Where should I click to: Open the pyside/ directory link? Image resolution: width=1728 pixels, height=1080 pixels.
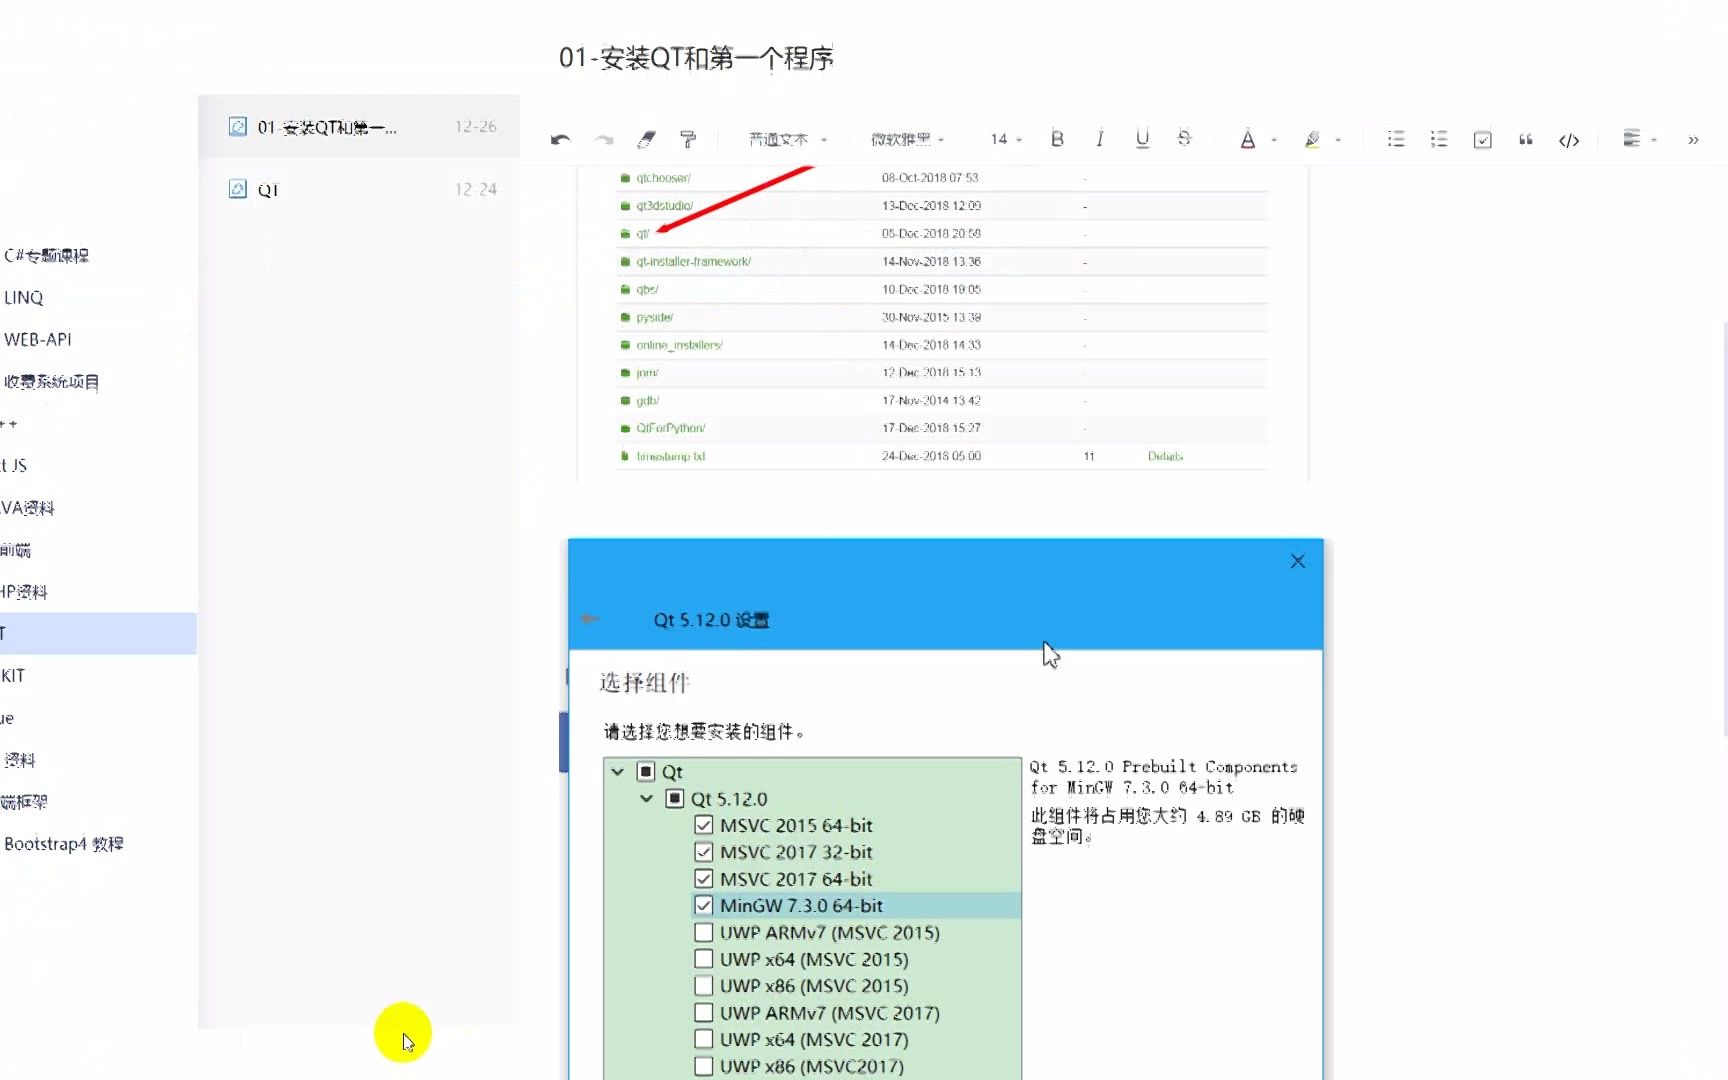pyautogui.click(x=654, y=317)
